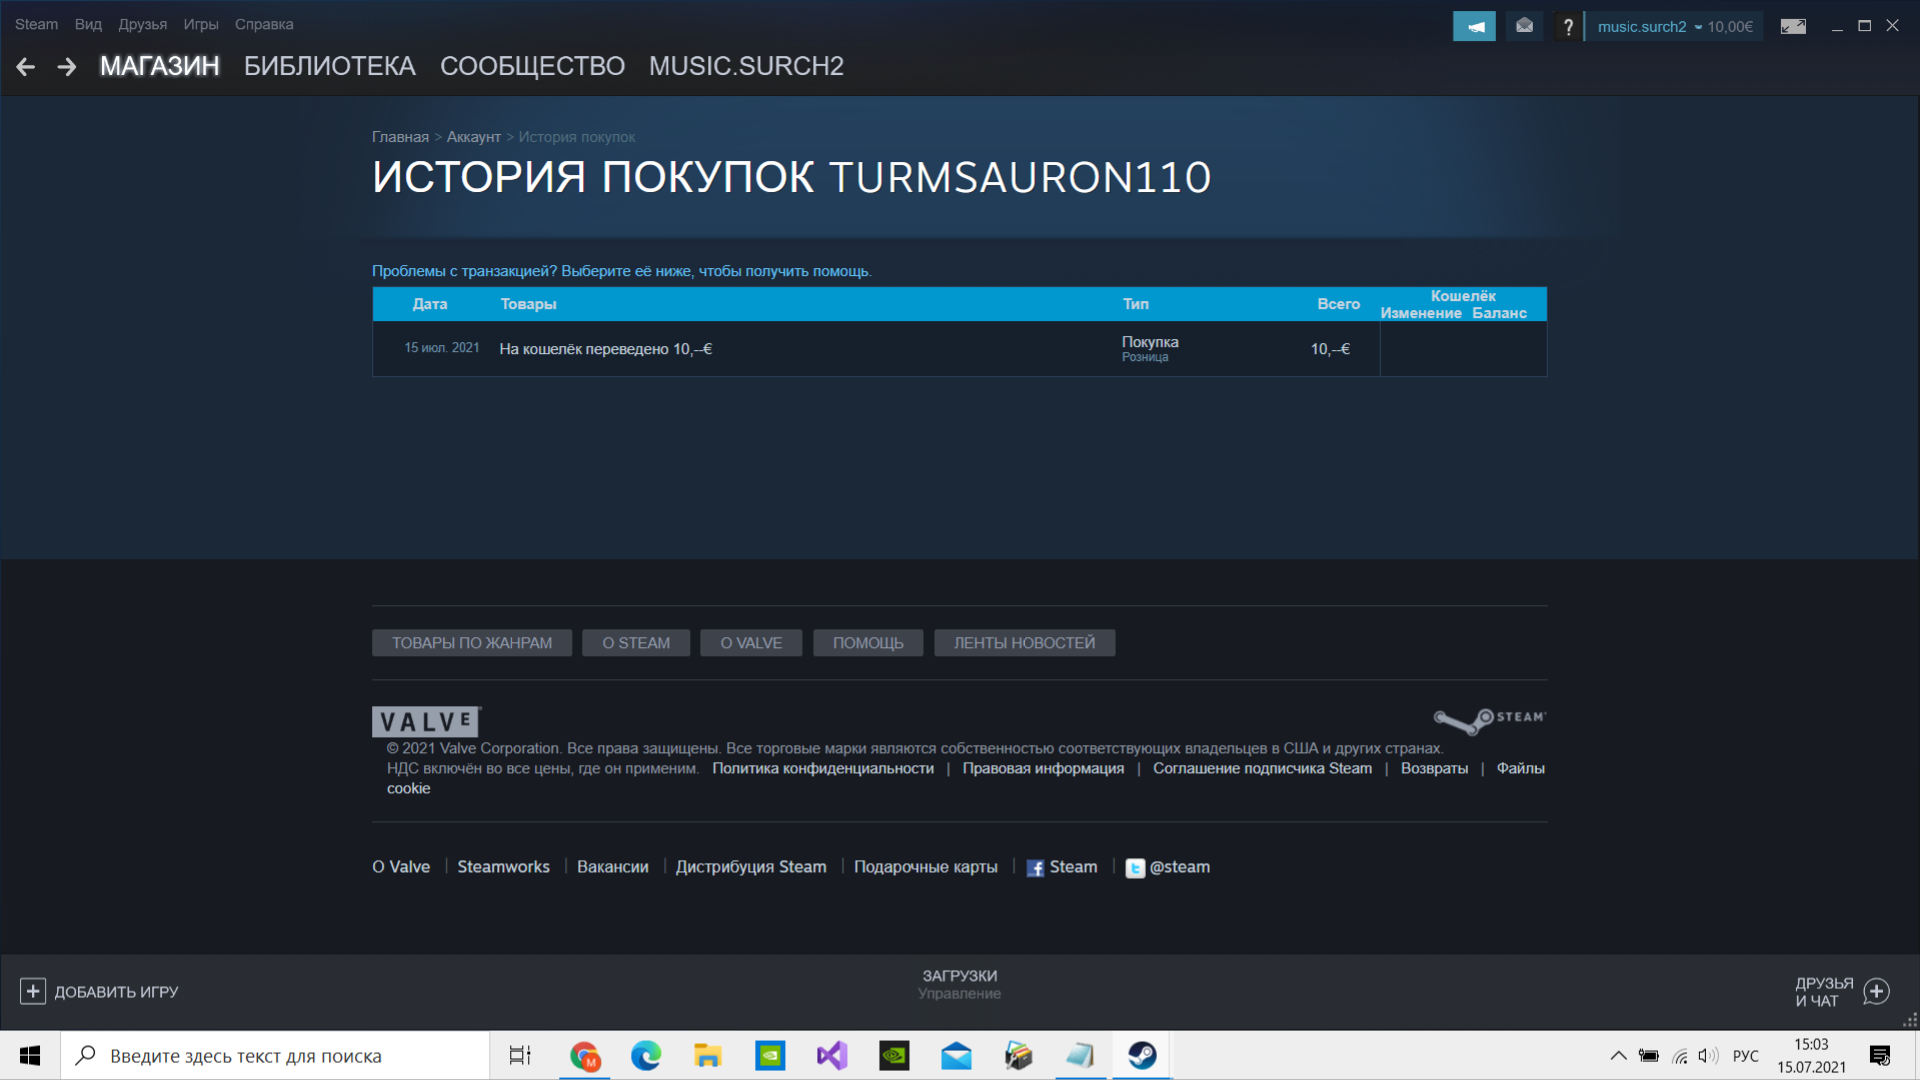Open the taskbar clock and date

click(x=1811, y=1056)
